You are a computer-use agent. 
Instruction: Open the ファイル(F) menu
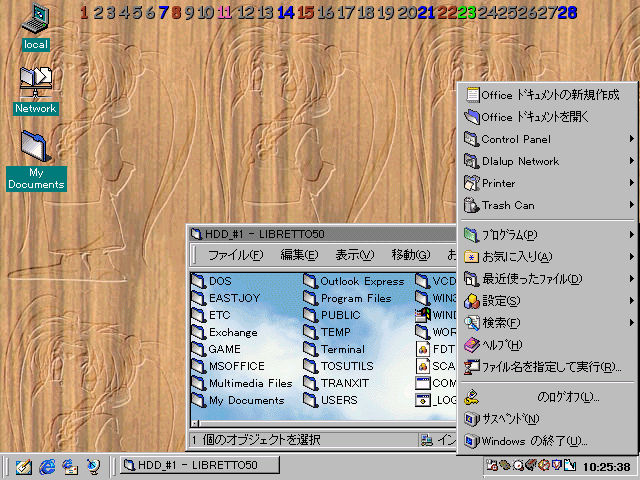click(x=236, y=255)
